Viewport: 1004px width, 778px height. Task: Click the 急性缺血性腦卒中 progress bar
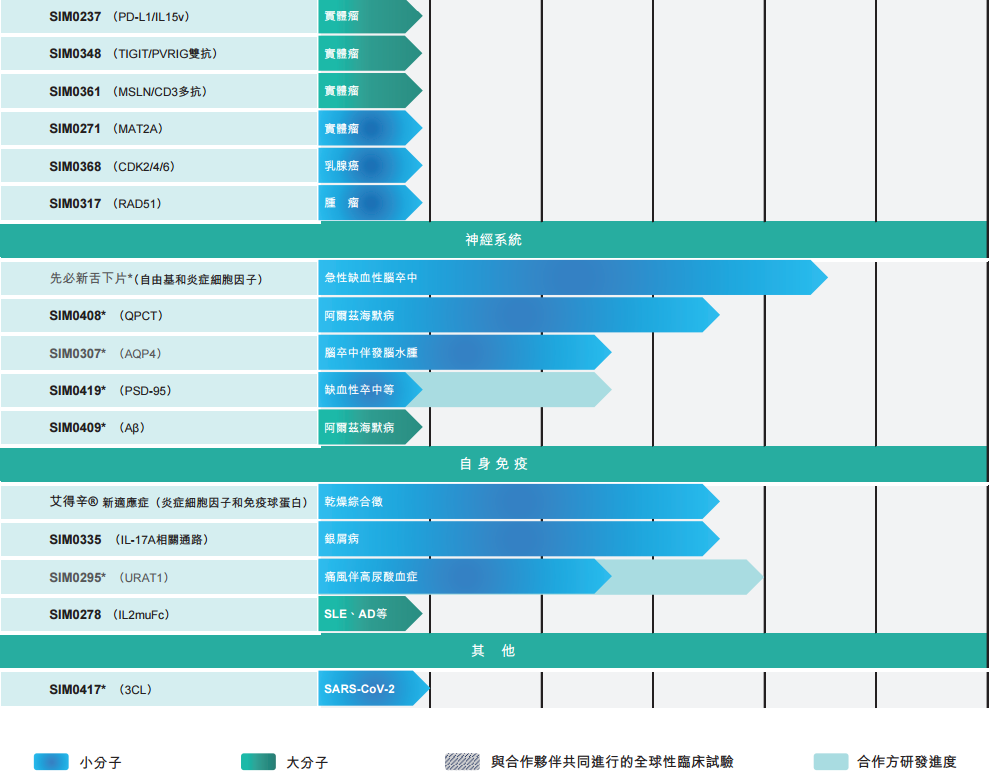570,277
